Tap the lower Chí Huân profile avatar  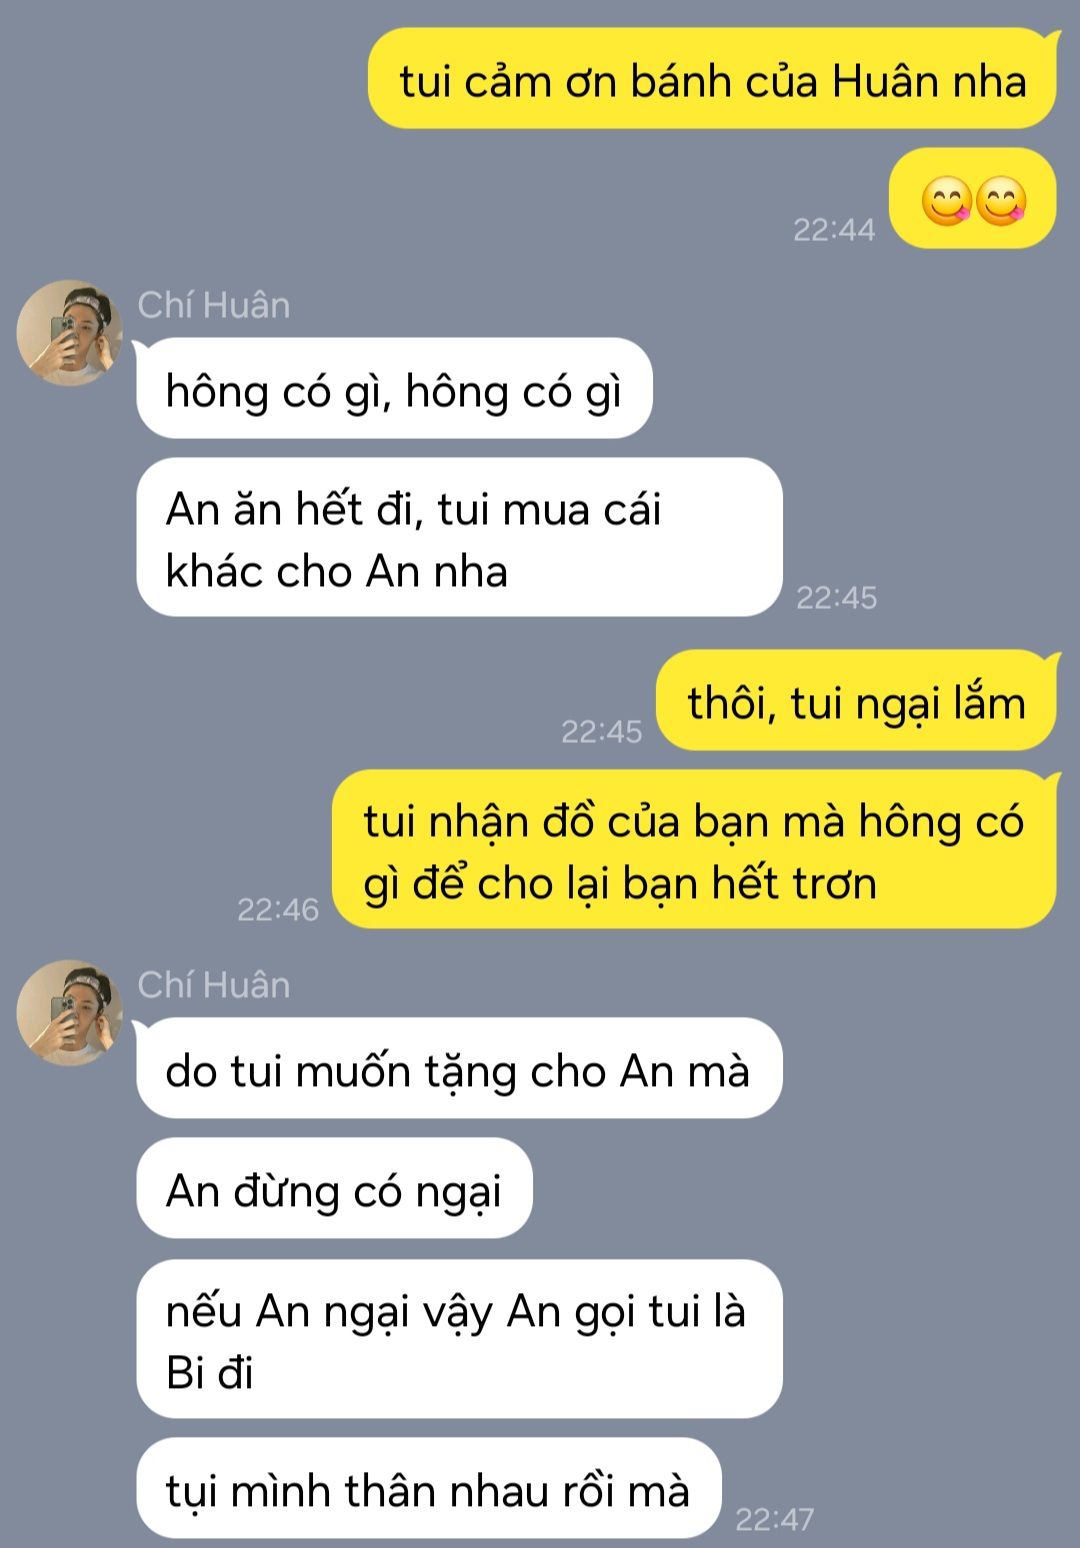(69, 1013)
